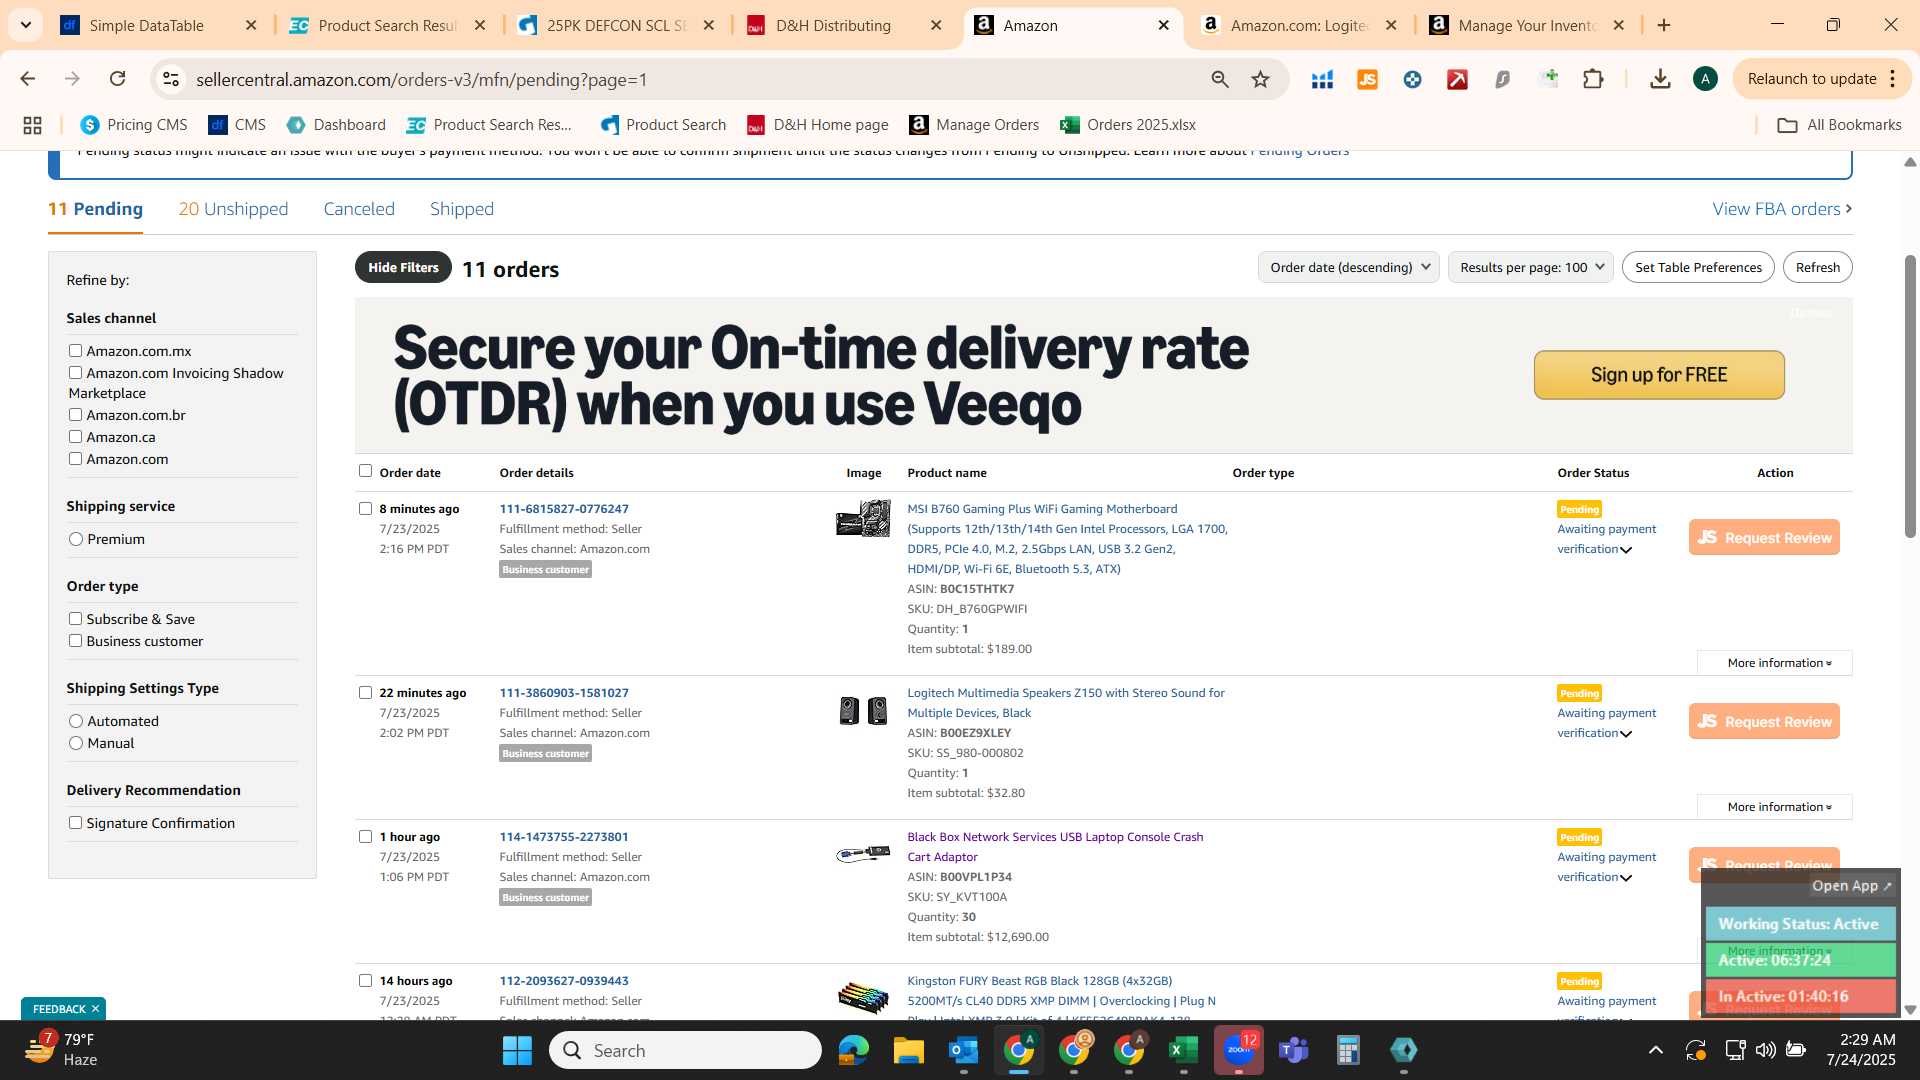This screenshot has height=1080, width=1920.
Task: Open Excel from the taskbar
Action: 1183,1050
